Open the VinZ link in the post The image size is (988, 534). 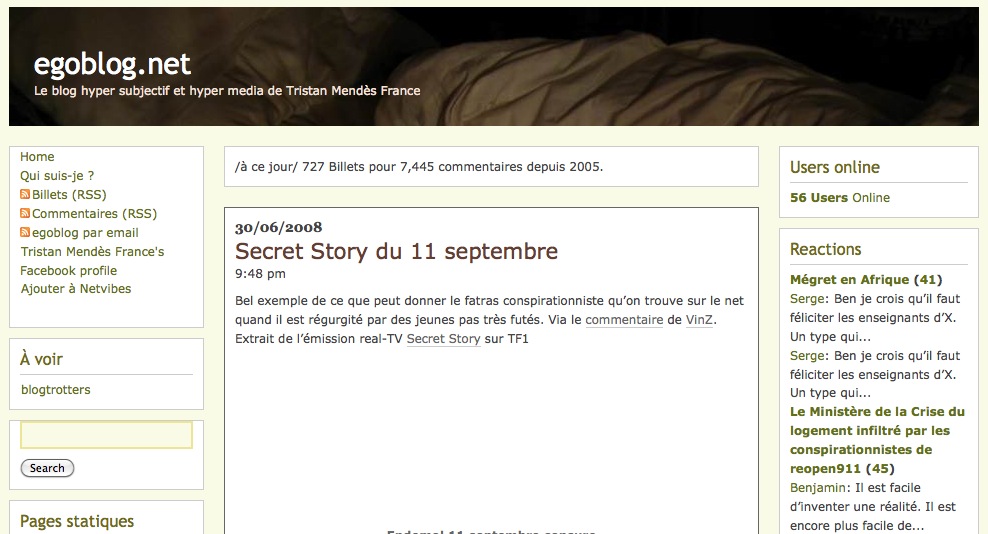pyautogui.click(x=699, y=320)
